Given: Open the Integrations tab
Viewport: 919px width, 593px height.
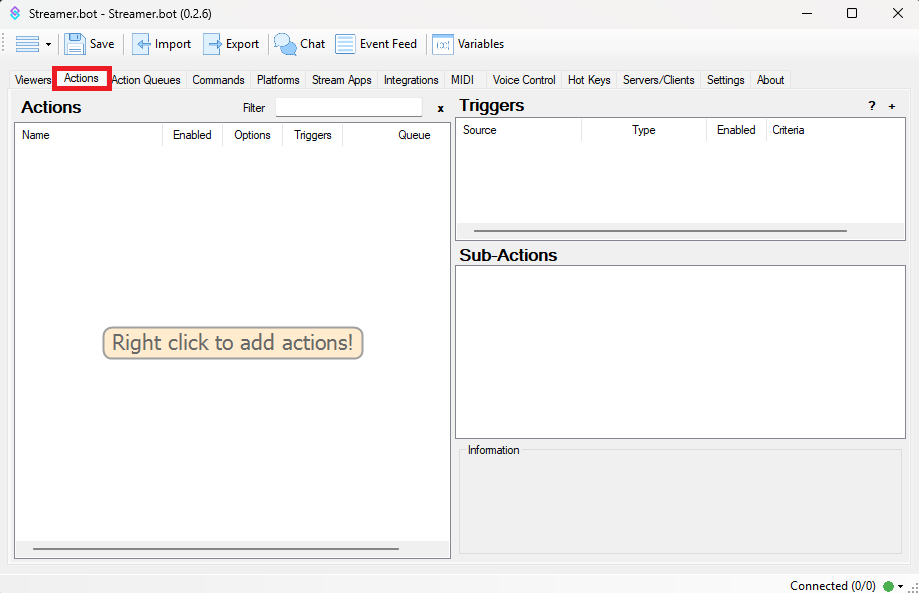Looking at the screenshot, I should [411, 80].
